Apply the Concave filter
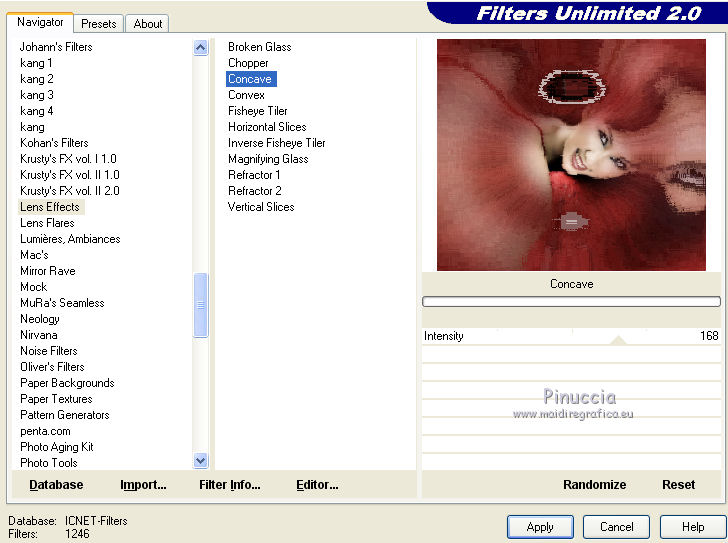 coord(540,527)
